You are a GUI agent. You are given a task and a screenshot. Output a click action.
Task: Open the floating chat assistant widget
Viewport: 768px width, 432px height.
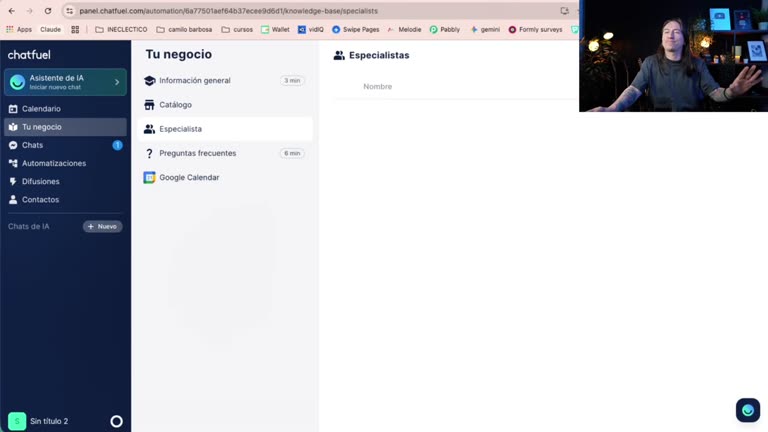tap(747, 410)
